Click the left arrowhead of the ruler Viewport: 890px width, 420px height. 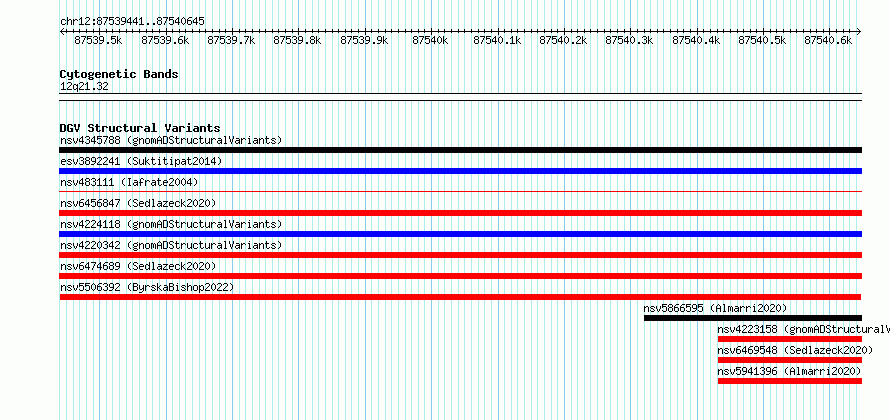click(62, 31)
